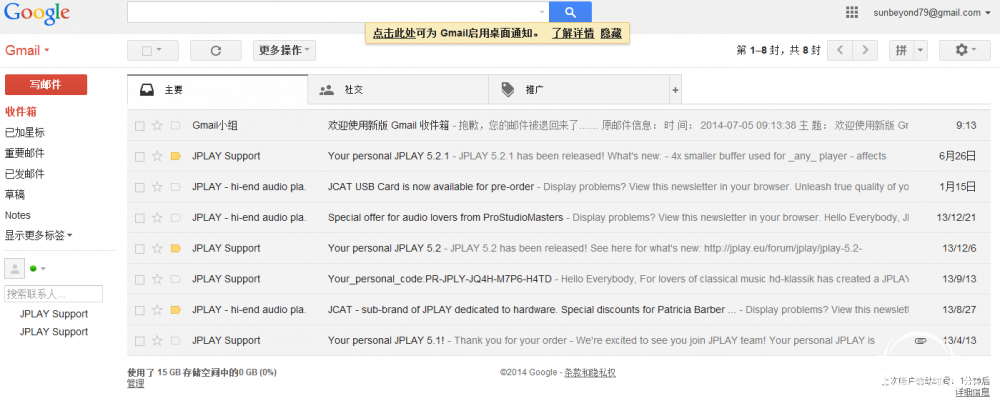Open 收件箱 in sidebar

tap(20, 112)
